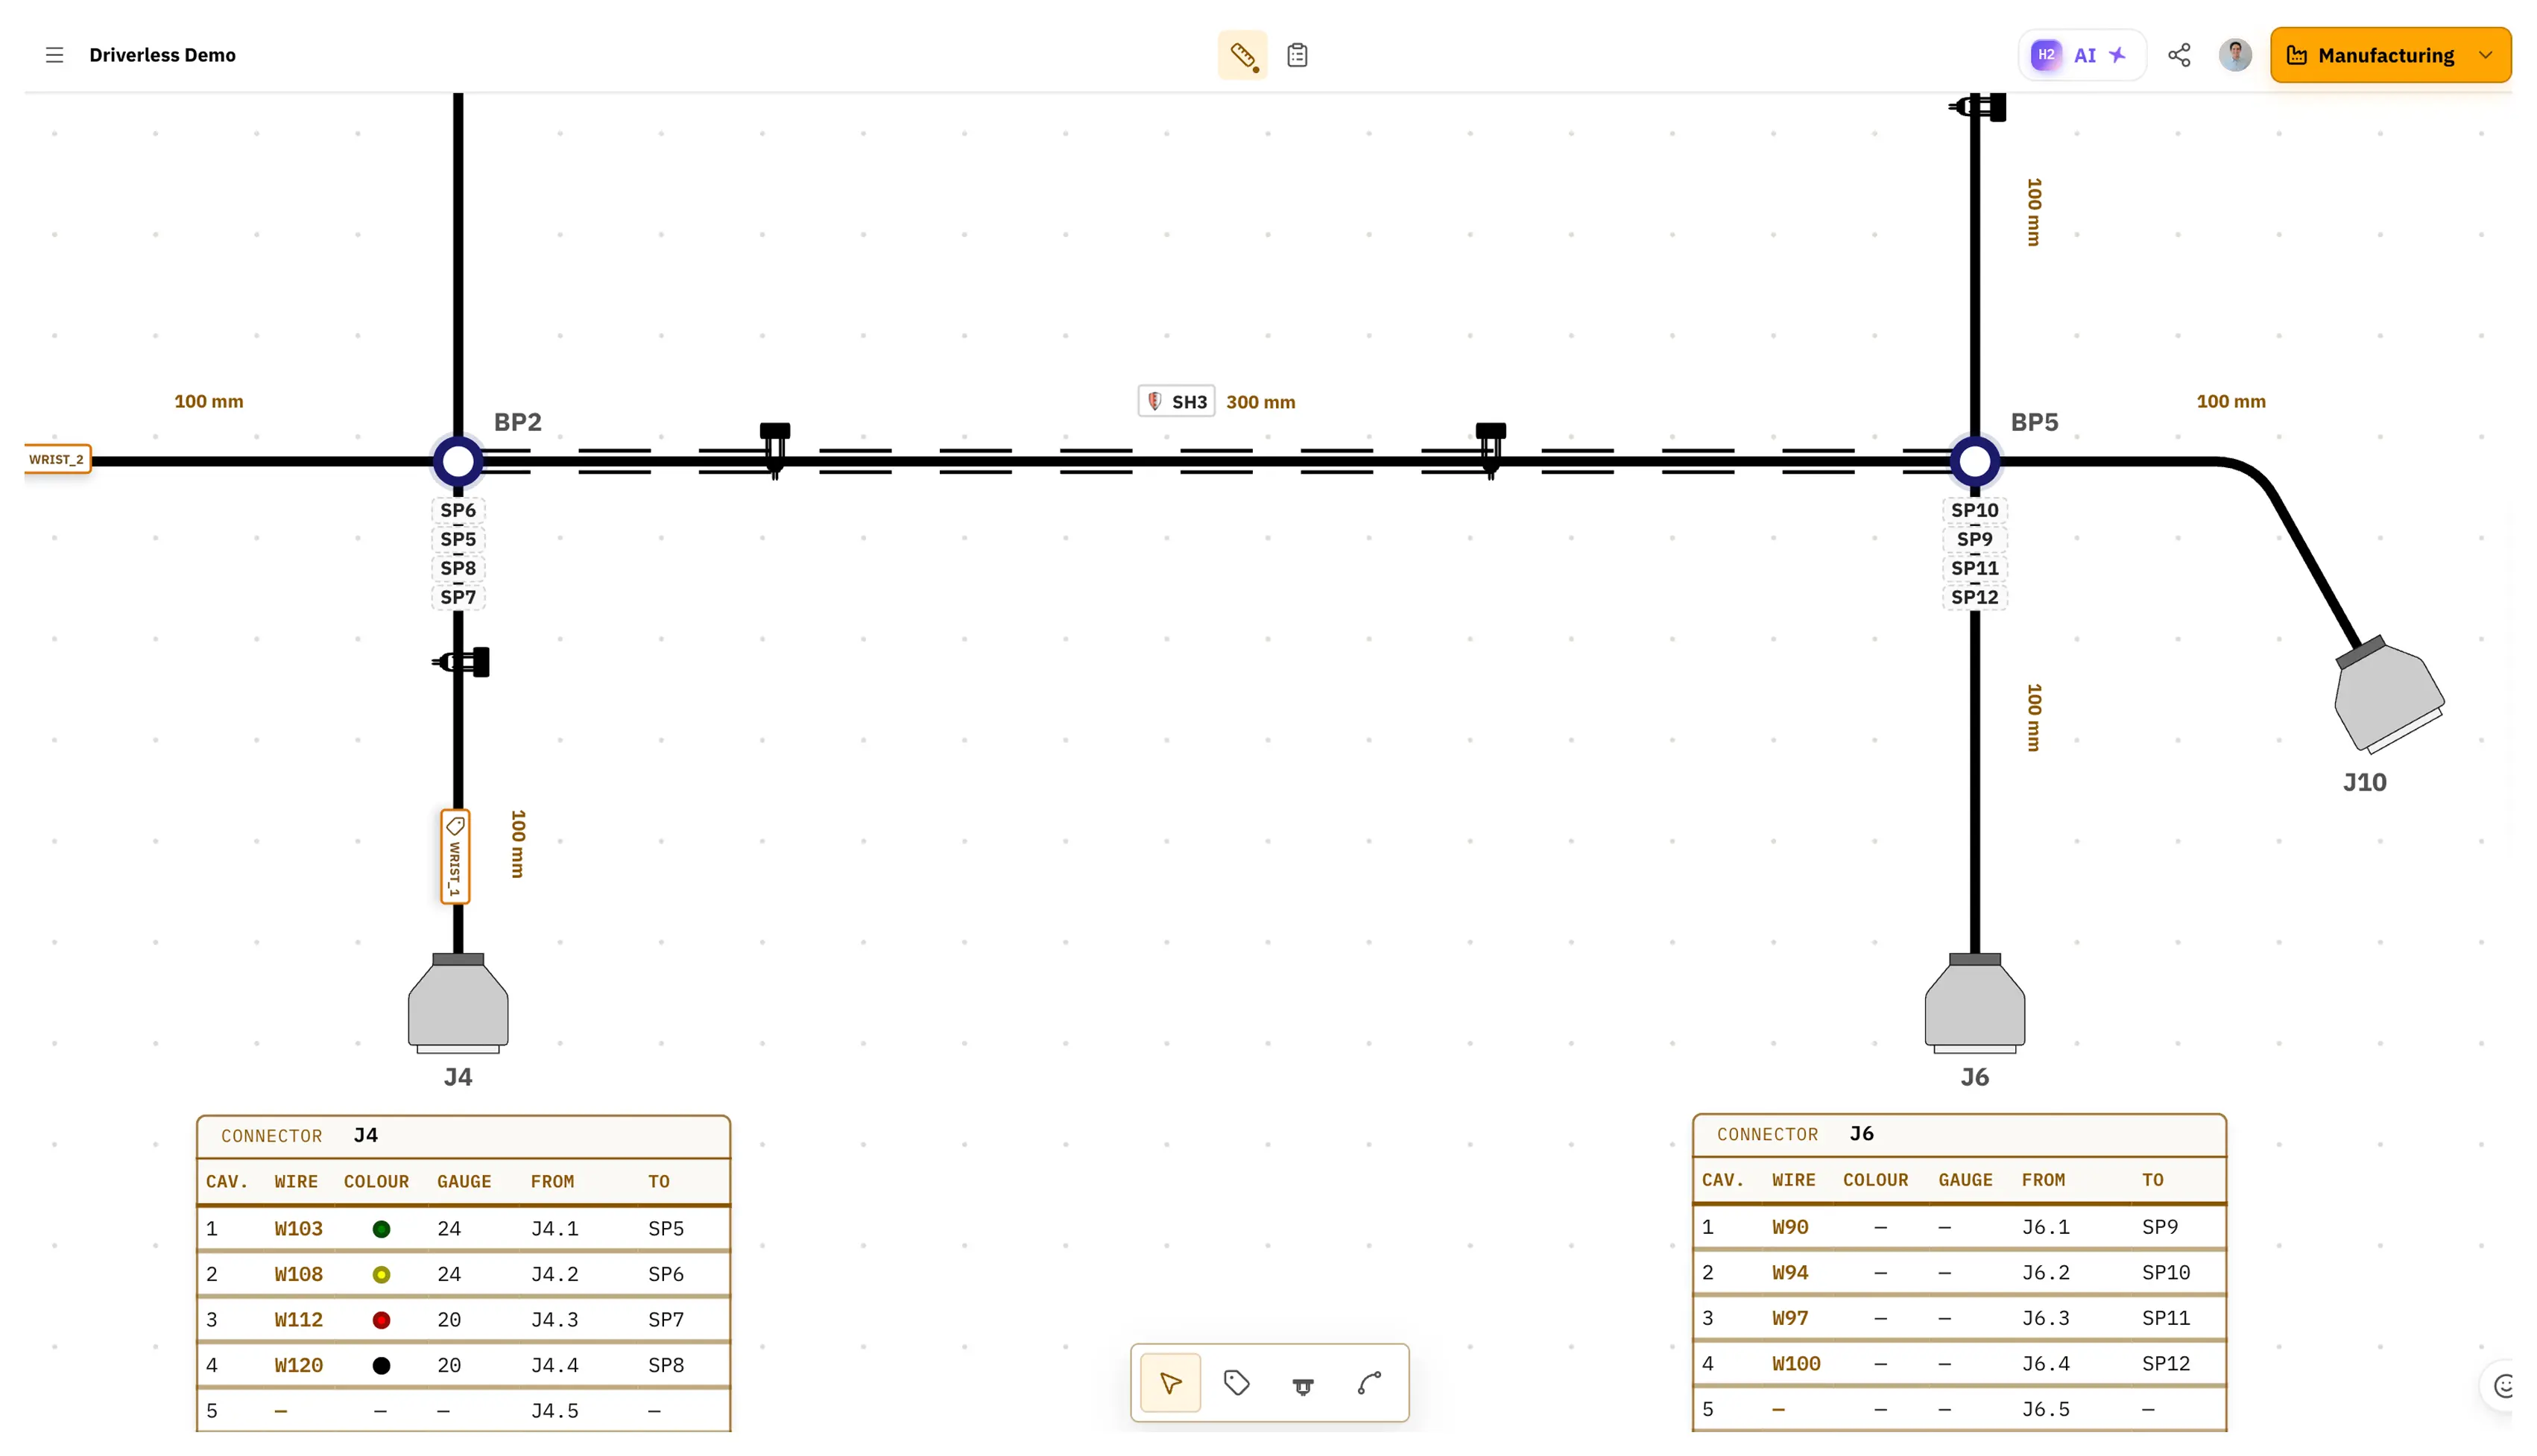
Task: Open the clipboard list icon
Action: 1297,55
